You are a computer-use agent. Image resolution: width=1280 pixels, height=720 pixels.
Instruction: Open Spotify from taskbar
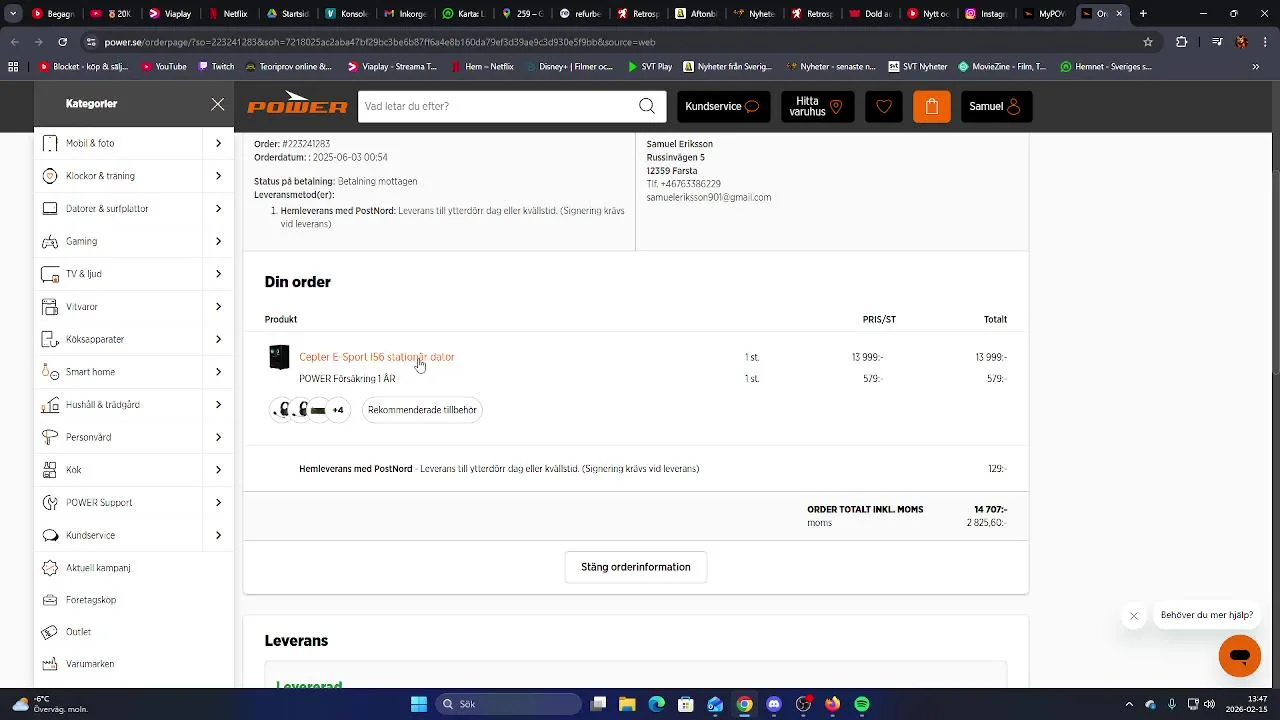(x=862, y=704)
